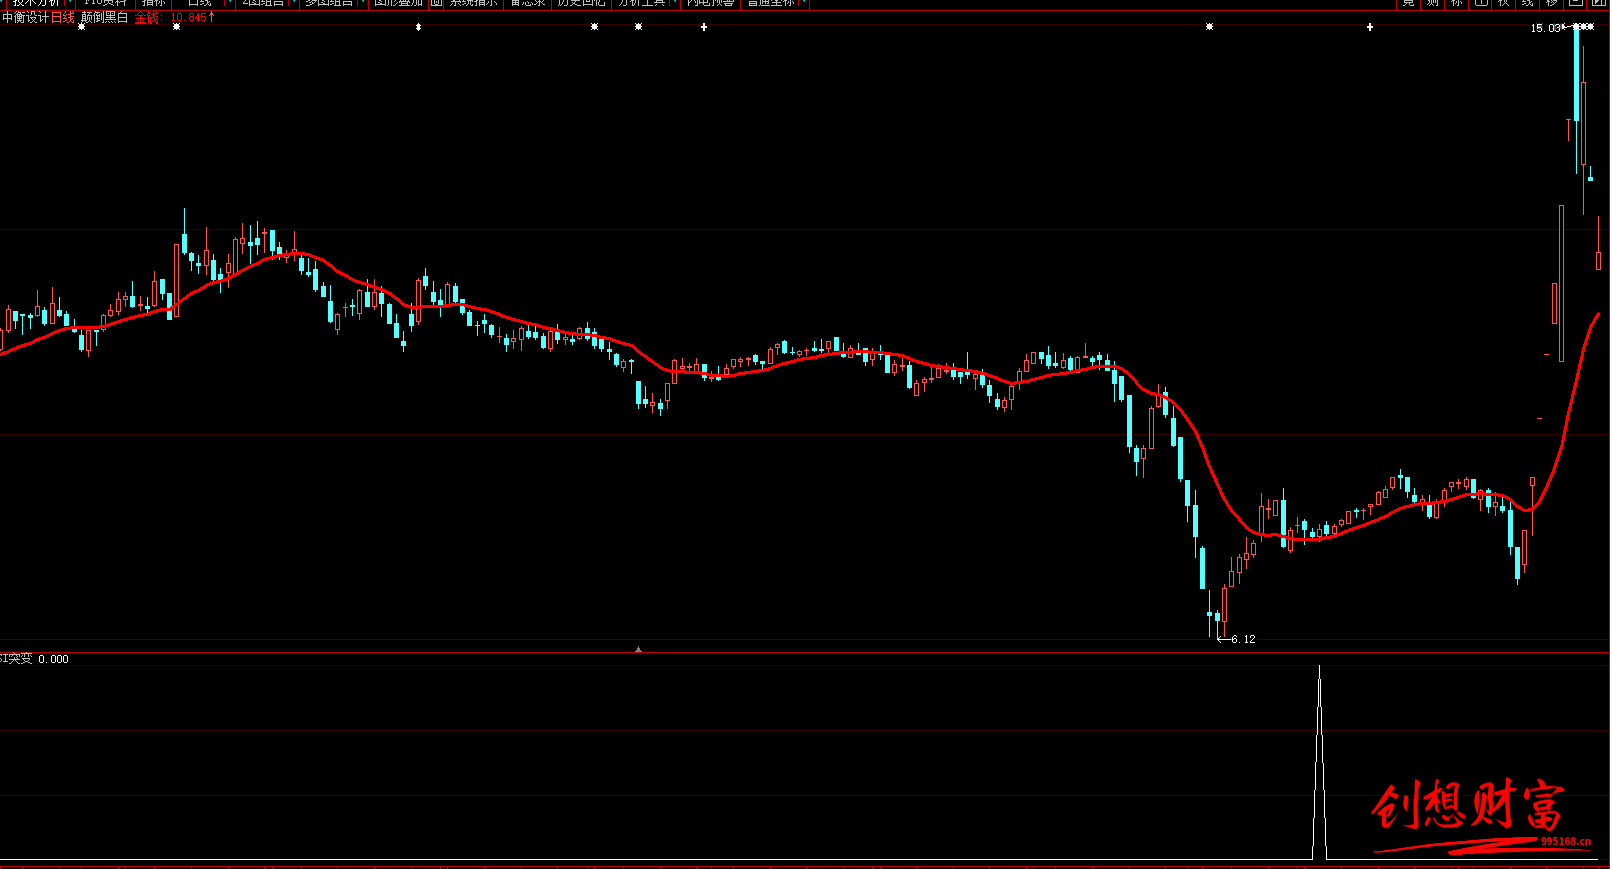Open the 历史回忆 toolbar button
Screen dimensions: 1610x869
tap(581, 3)
